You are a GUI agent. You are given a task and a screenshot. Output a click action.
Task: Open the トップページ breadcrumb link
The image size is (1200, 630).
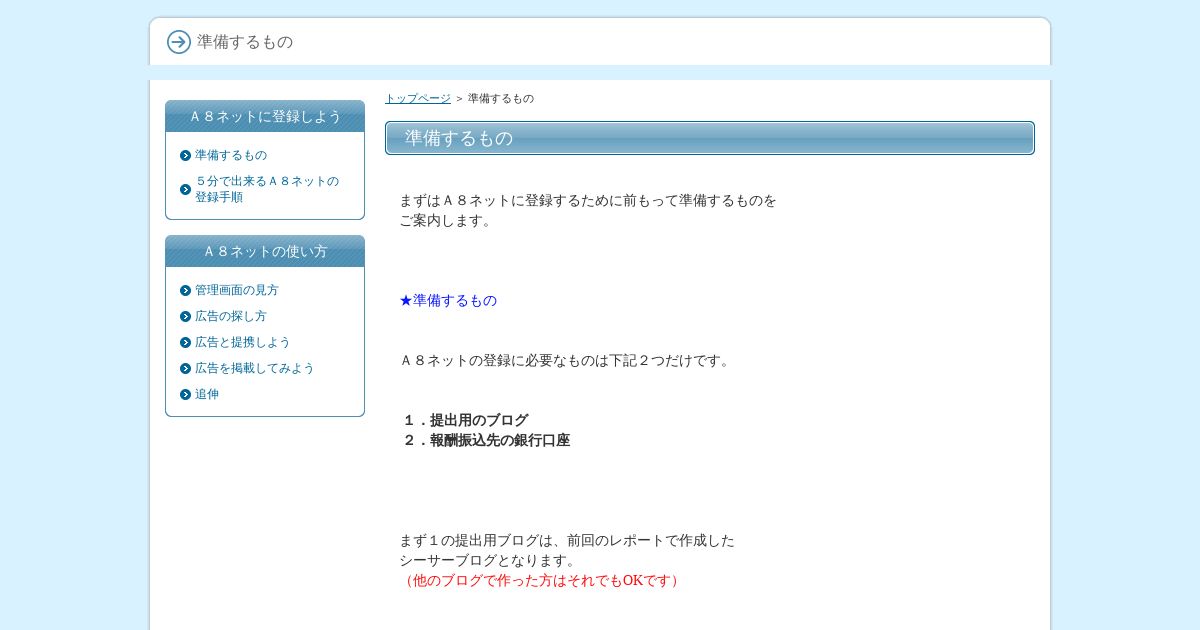coord(418,98)
